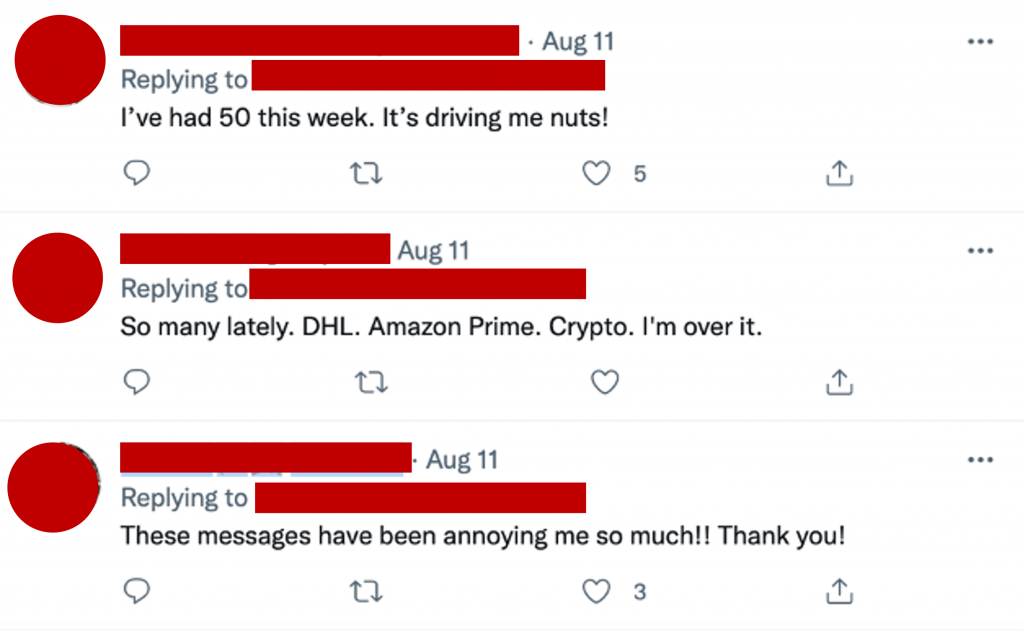This screenshot has width=1024, height=632.
Task: Open first tweet's author profile picture
Action: [60, 60]
